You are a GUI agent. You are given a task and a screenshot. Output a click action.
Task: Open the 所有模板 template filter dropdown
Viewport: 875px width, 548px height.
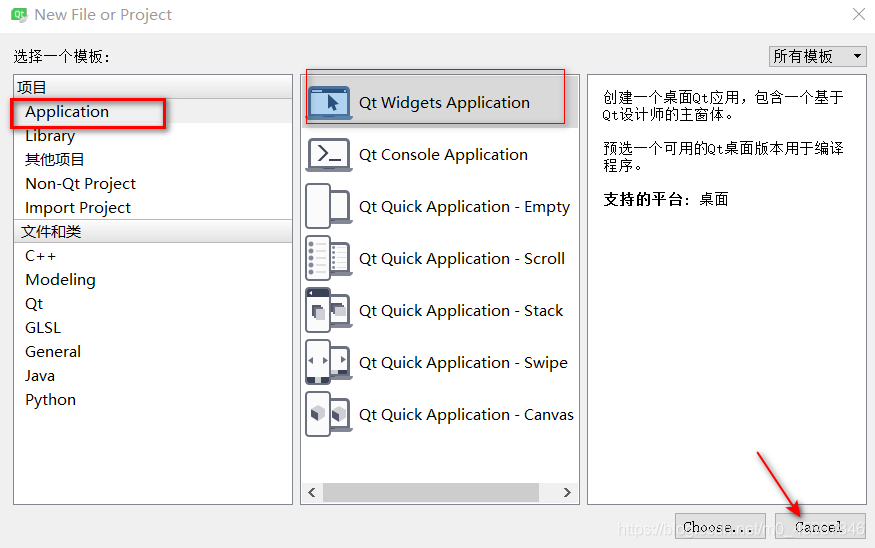[x=818, y=56]
